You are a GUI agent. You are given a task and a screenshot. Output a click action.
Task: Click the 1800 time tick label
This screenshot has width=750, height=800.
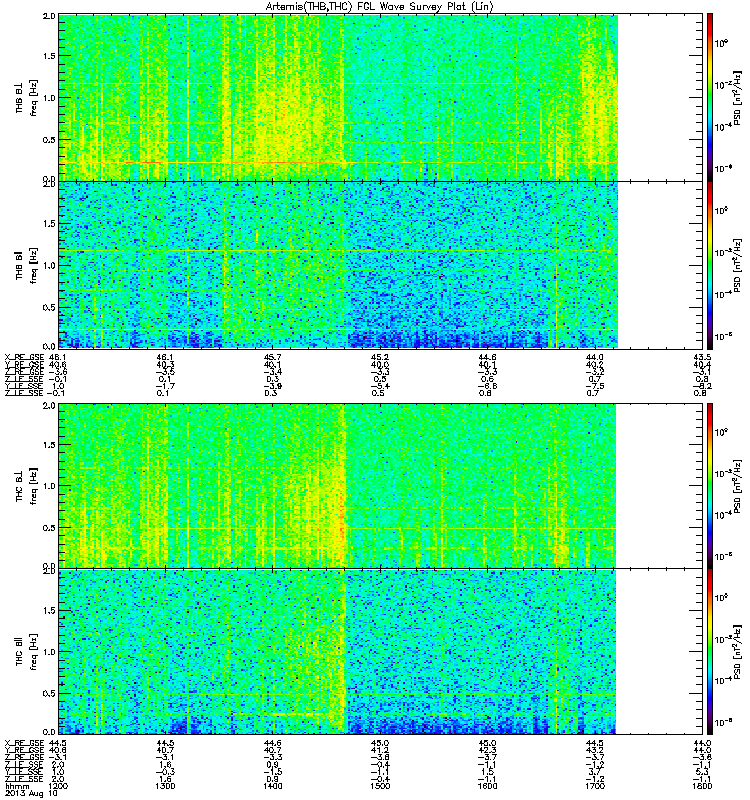(702, 786)
